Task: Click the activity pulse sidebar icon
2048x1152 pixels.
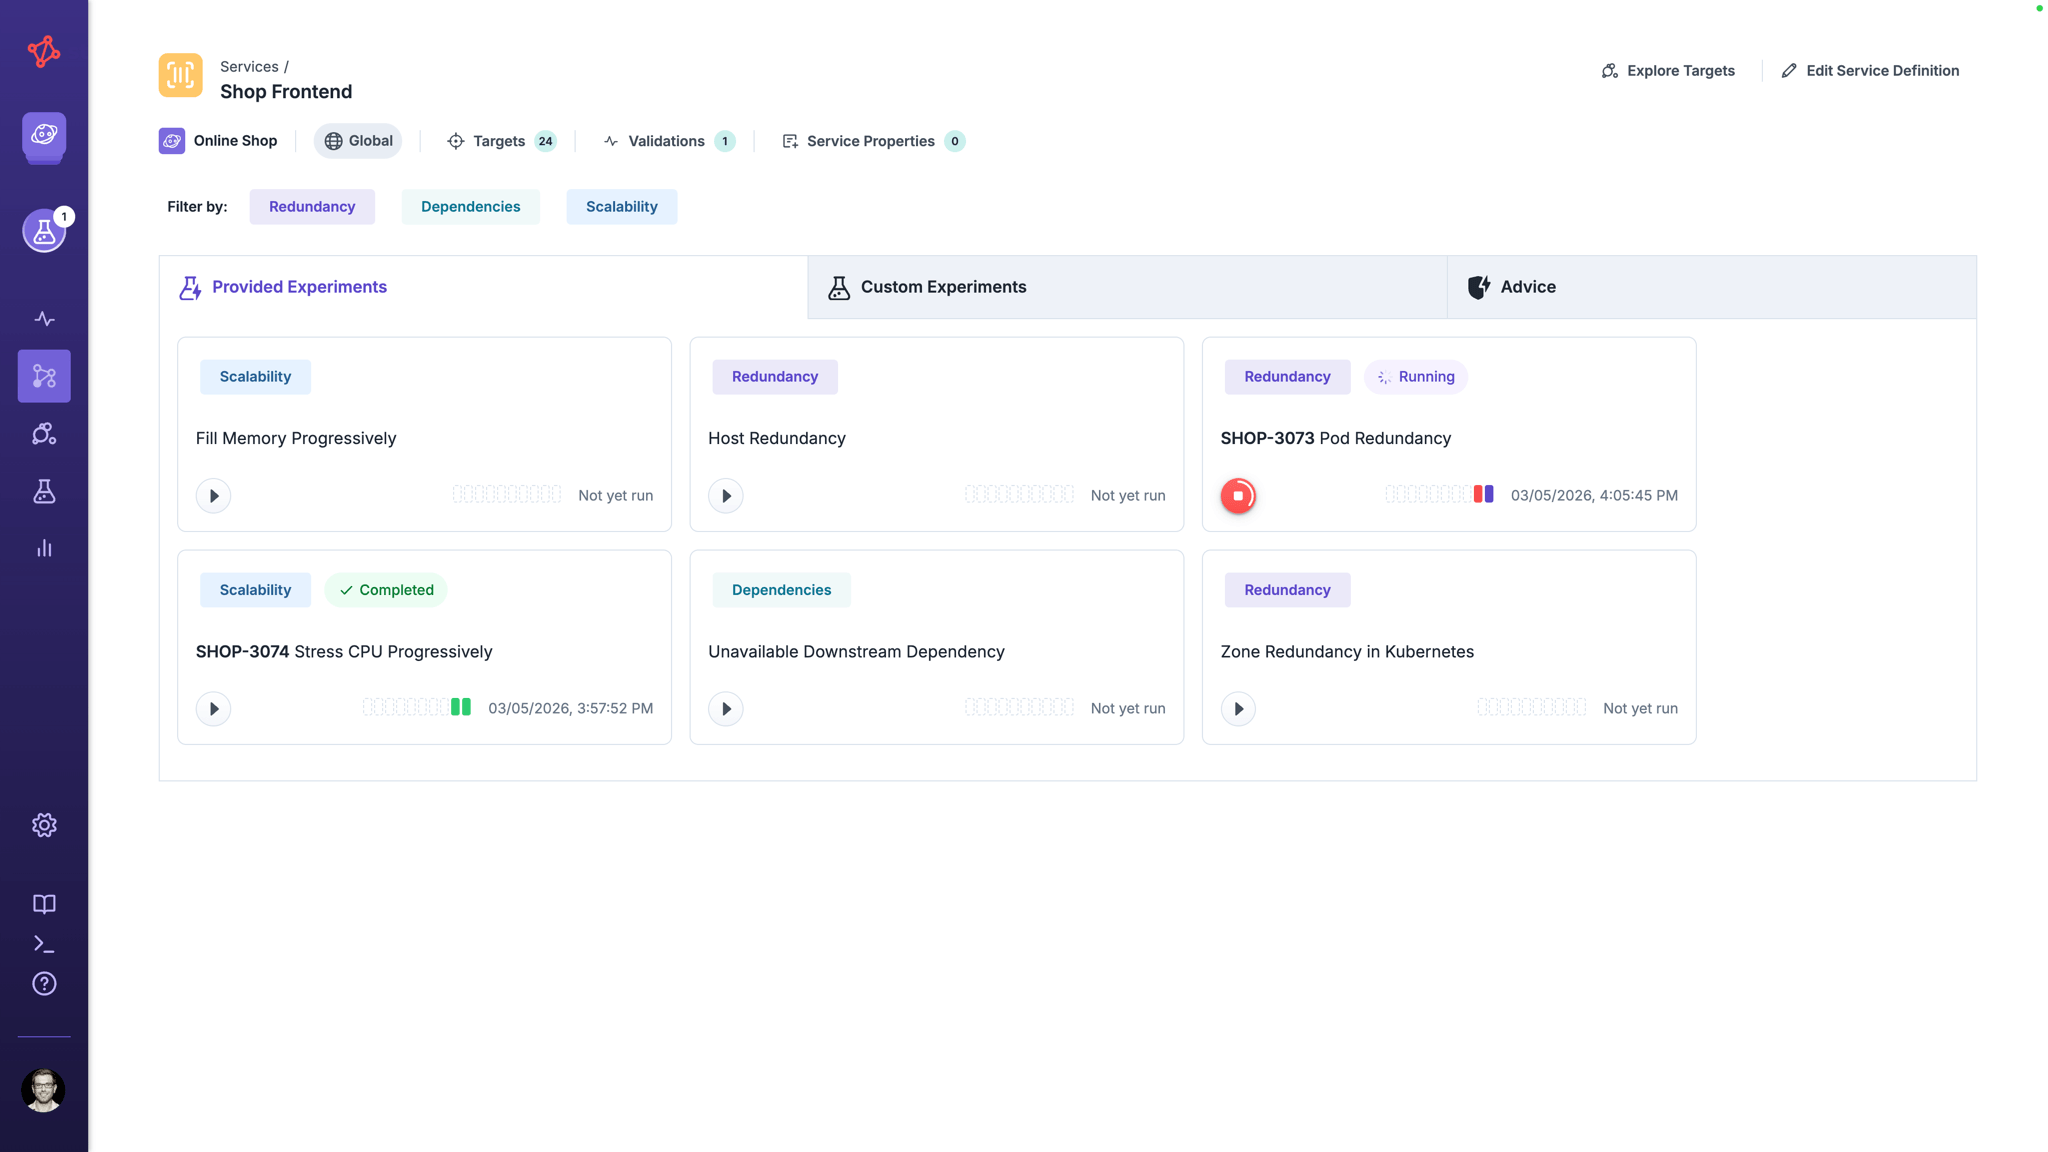Action: (x=44, y=319)
